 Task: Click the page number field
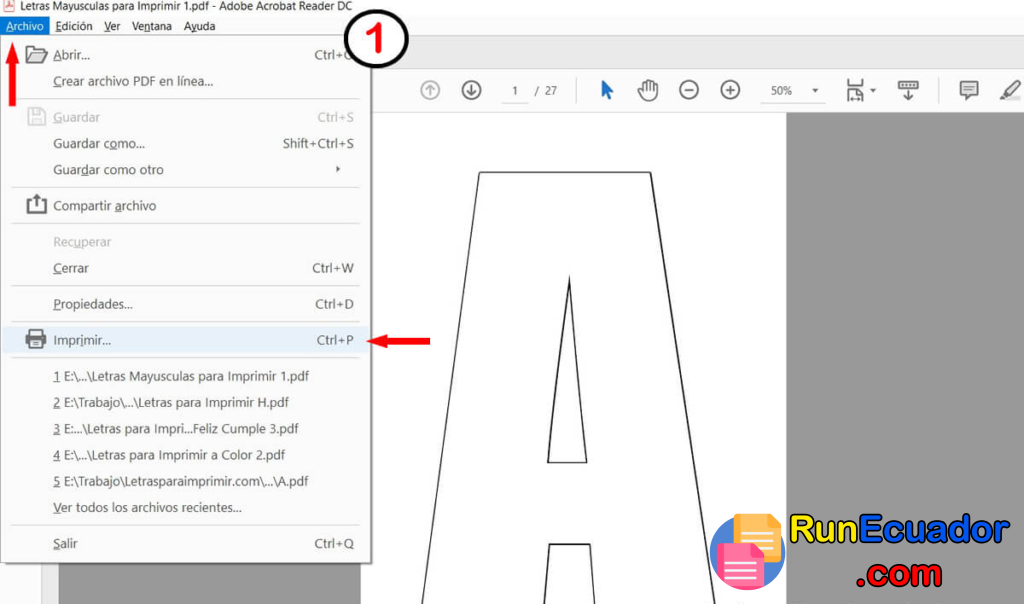click(515, 91)
